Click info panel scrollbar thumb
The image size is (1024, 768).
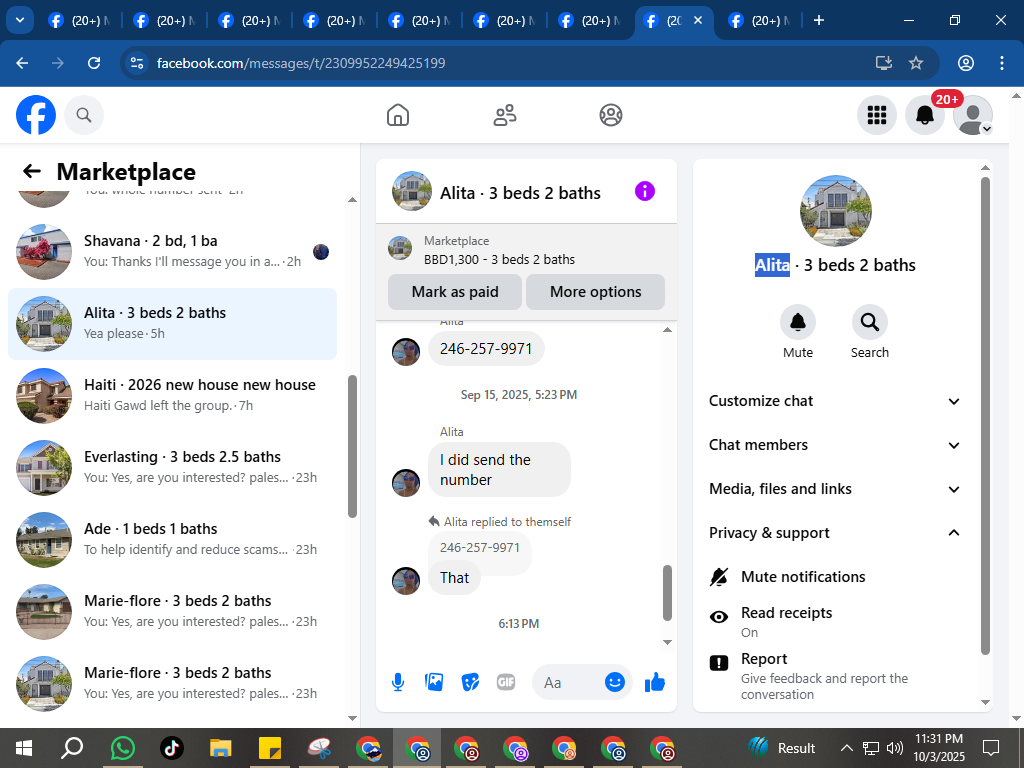click(985, 415)
